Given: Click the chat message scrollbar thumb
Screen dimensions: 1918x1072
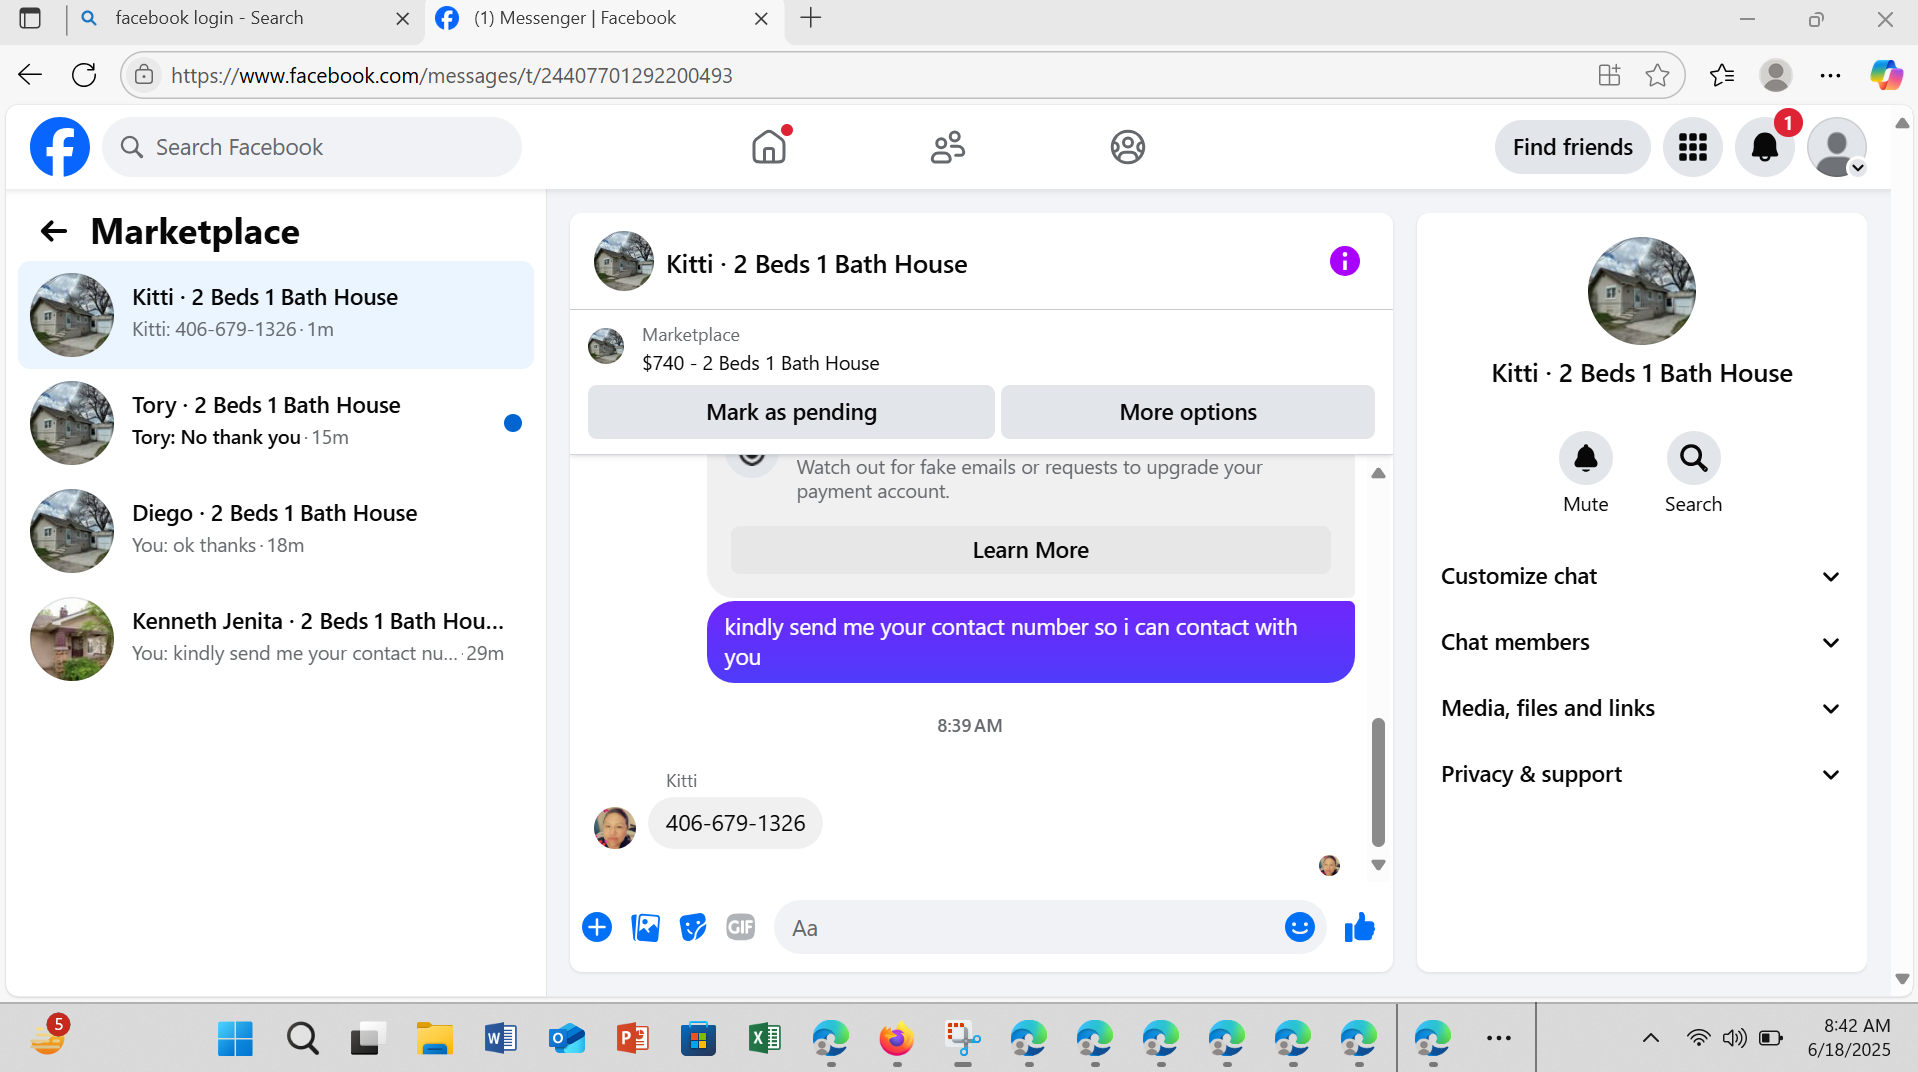Looking at the screenshot, I should (x=1378, y=782).
